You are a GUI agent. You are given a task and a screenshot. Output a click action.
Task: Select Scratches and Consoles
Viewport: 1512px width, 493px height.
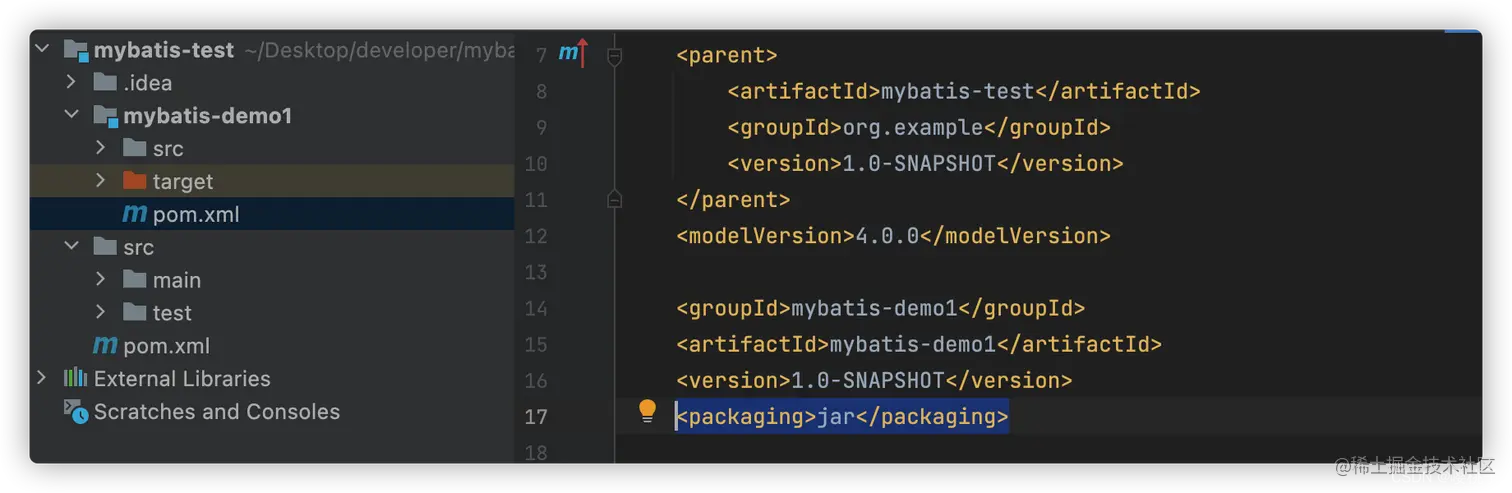pos(217,411)
